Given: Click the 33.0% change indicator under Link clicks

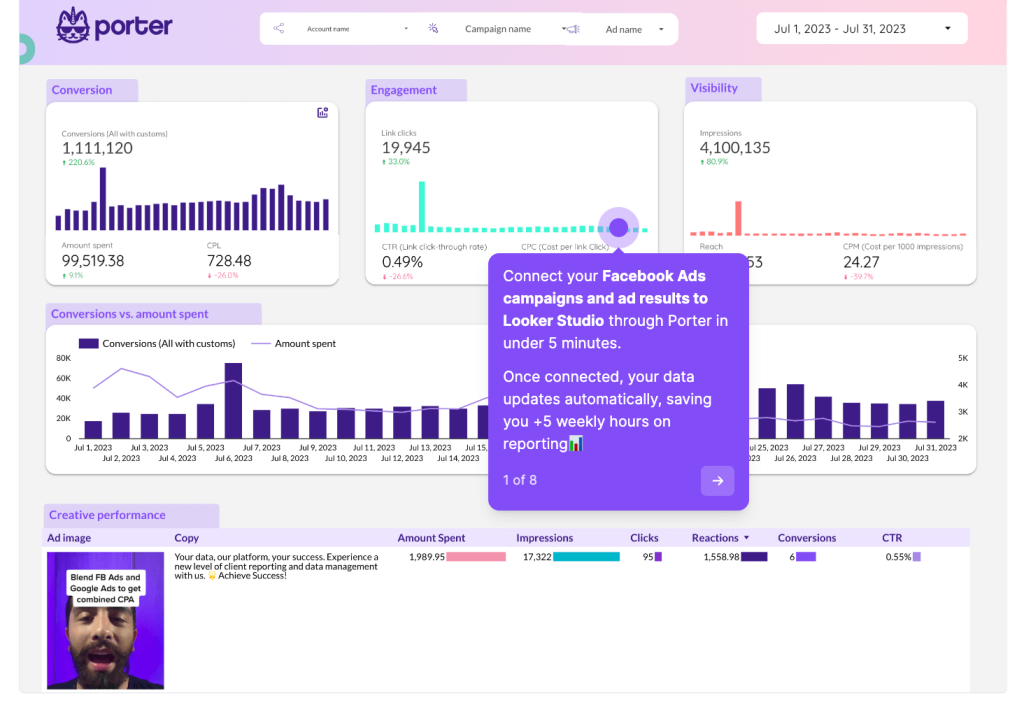Looking at the screenshot, I should click(396, 162).
